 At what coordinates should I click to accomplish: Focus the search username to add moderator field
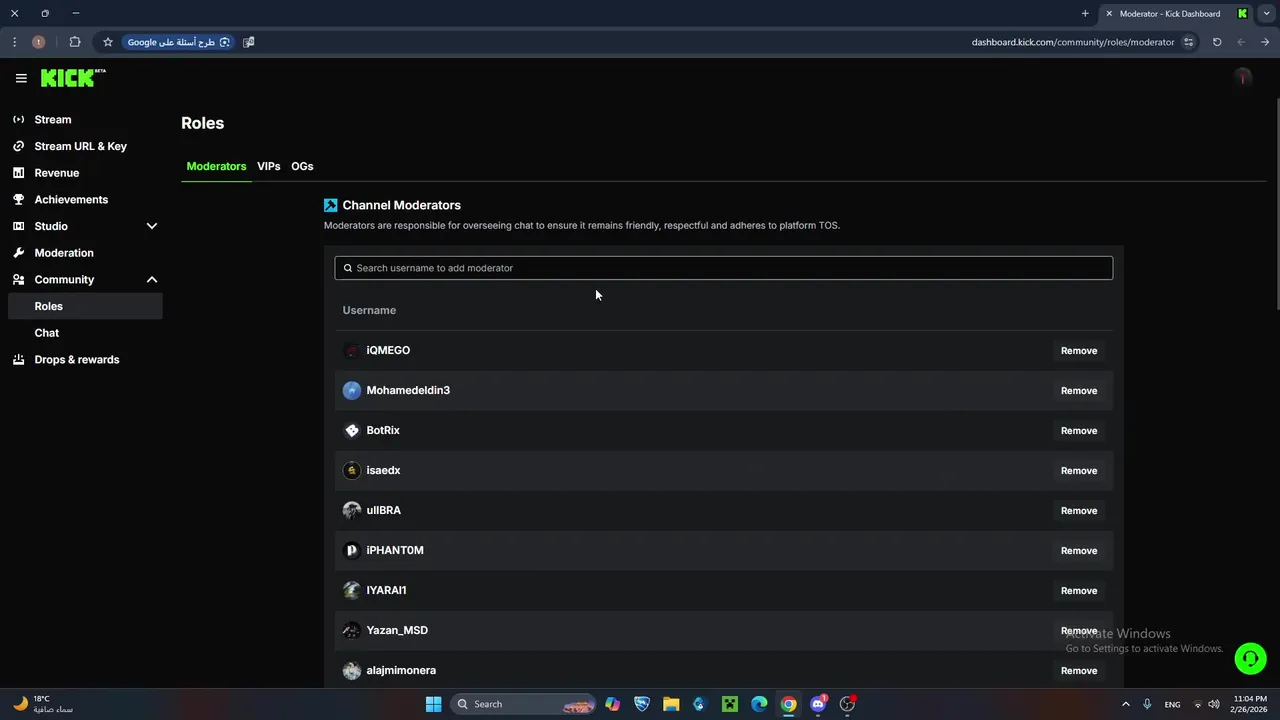723,268
